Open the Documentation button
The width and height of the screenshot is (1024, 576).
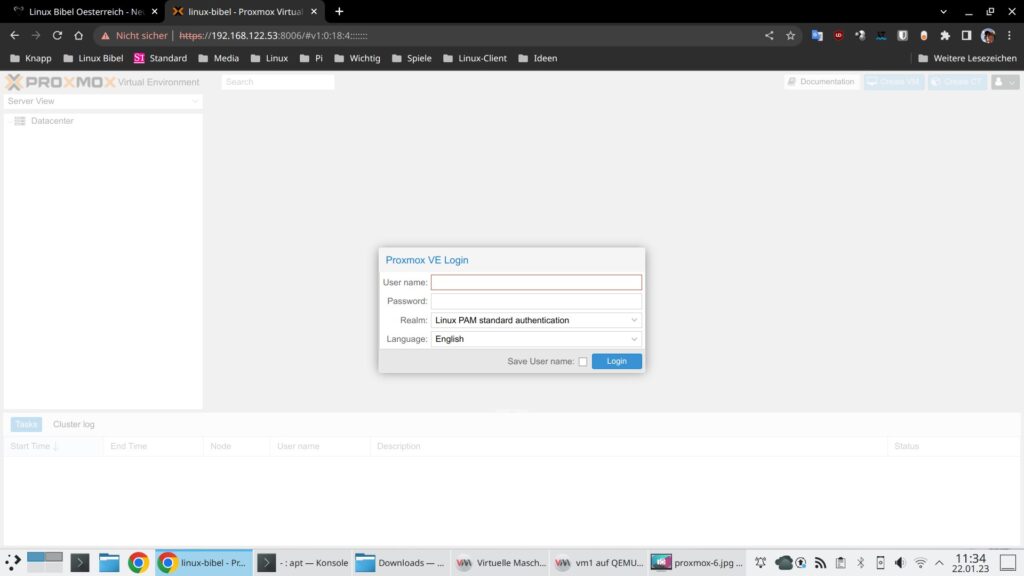pyautogui.click(x=822, y=82)
